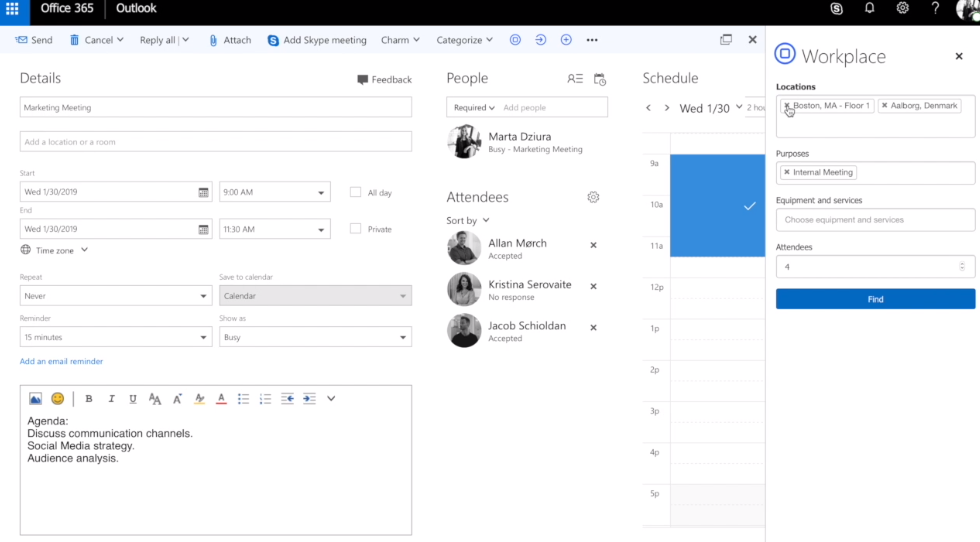The image size is (980, 542).
Task: Click Add an email reminder link
Action: pos(61,361)
